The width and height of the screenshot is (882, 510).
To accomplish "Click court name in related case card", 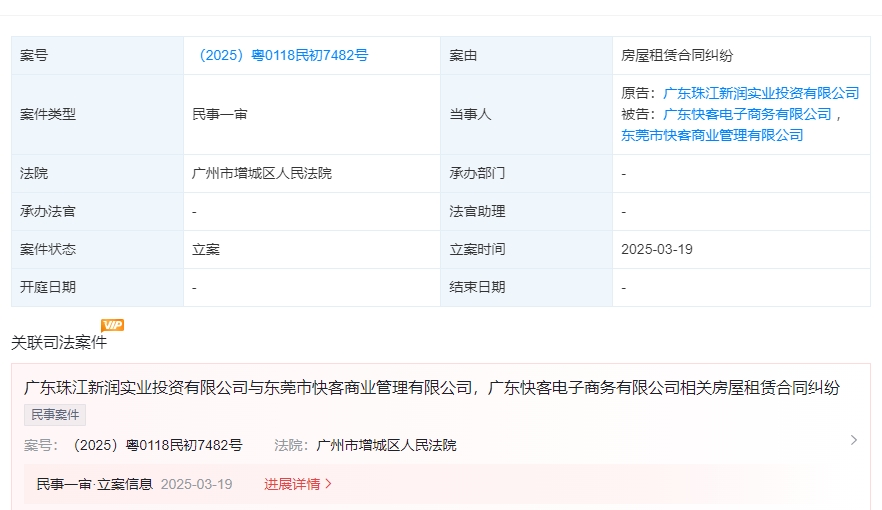I will (386, 445).
